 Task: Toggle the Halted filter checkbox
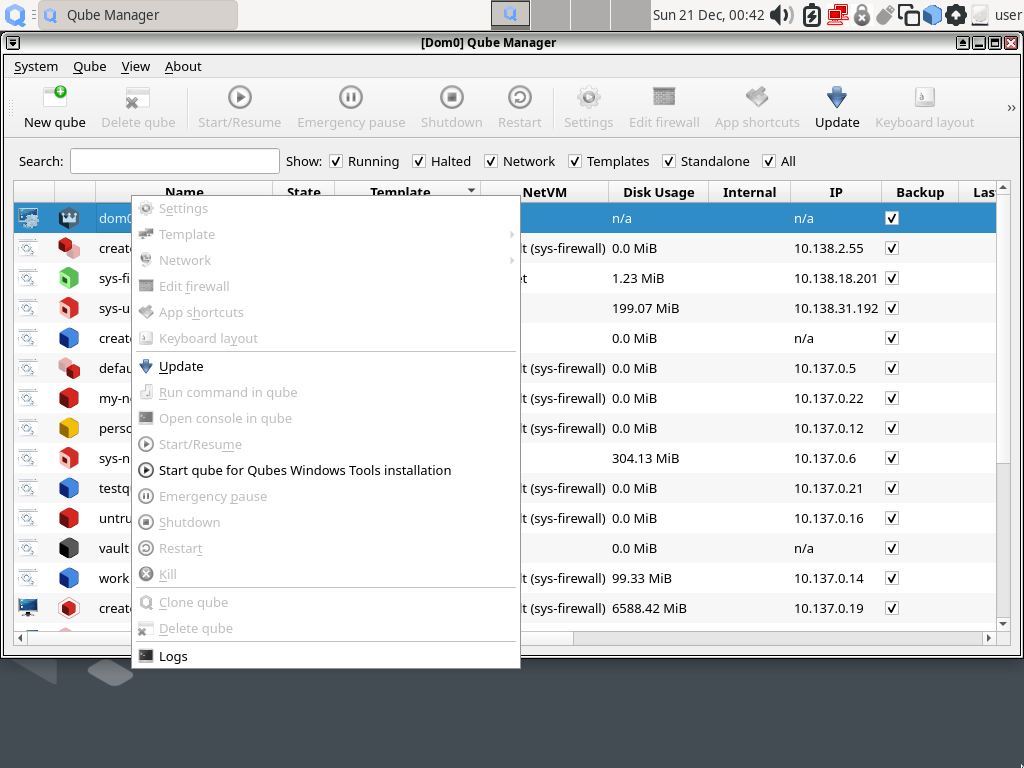(x=420, y=161)
